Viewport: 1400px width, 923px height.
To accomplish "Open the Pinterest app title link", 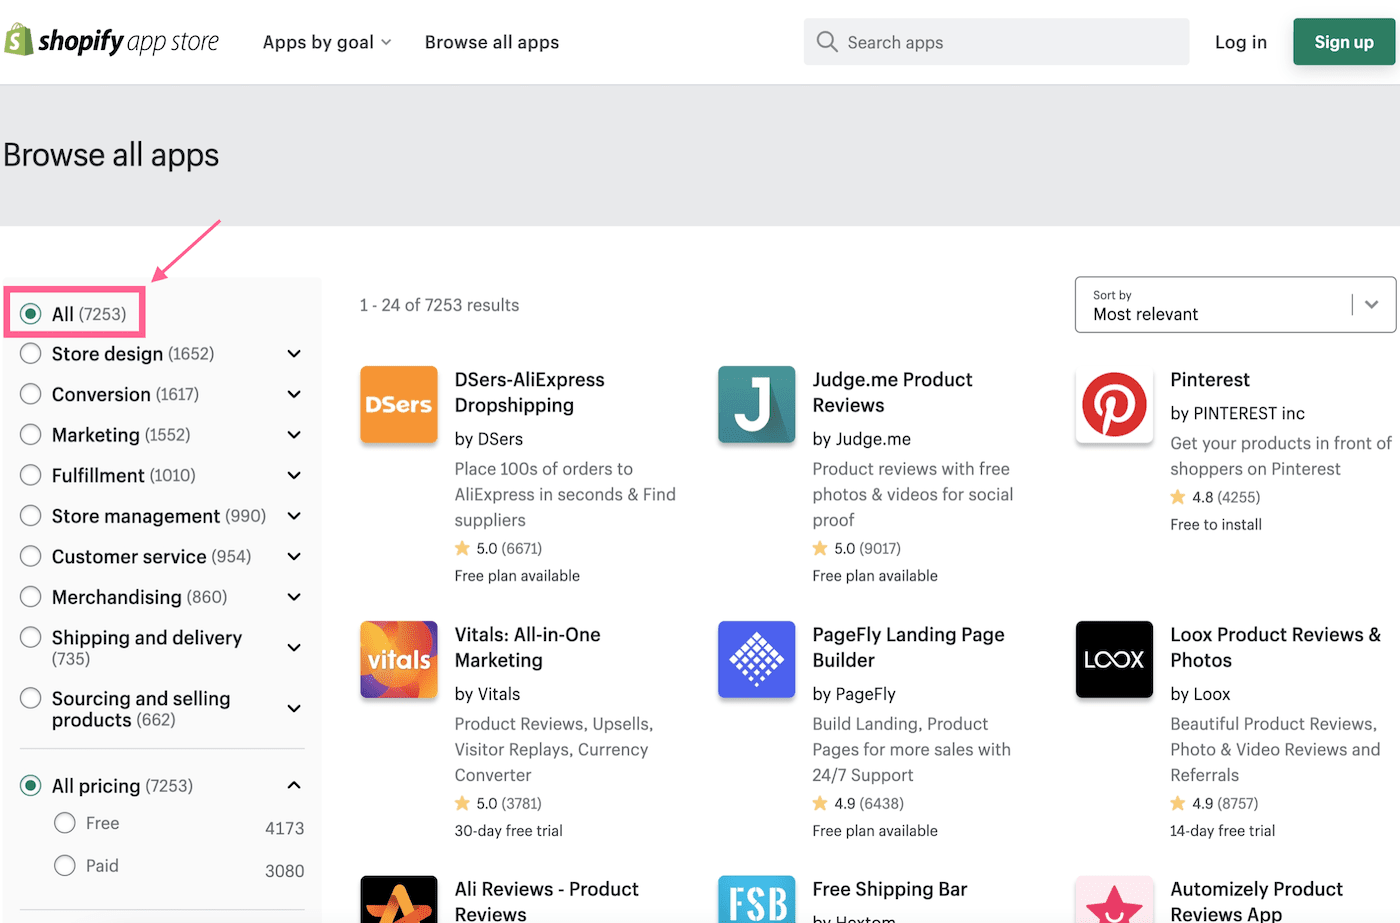I will tap(1210, 380).
